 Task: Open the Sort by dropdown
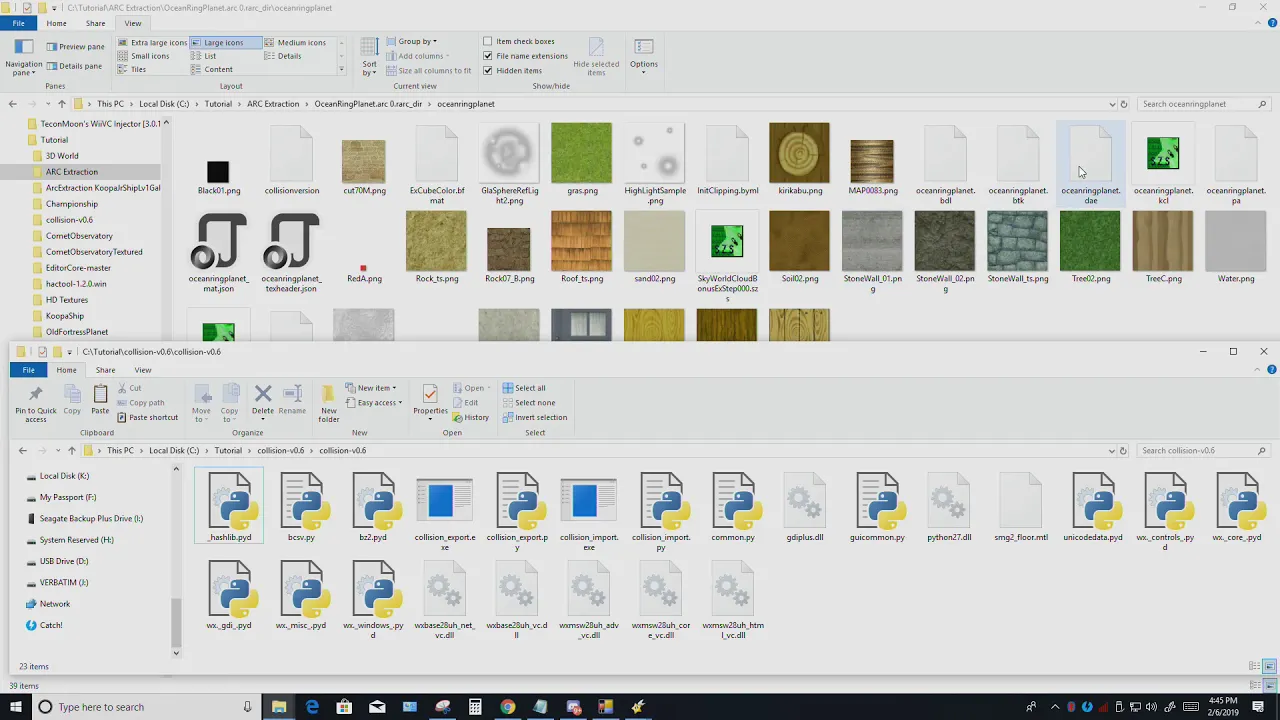369,58
